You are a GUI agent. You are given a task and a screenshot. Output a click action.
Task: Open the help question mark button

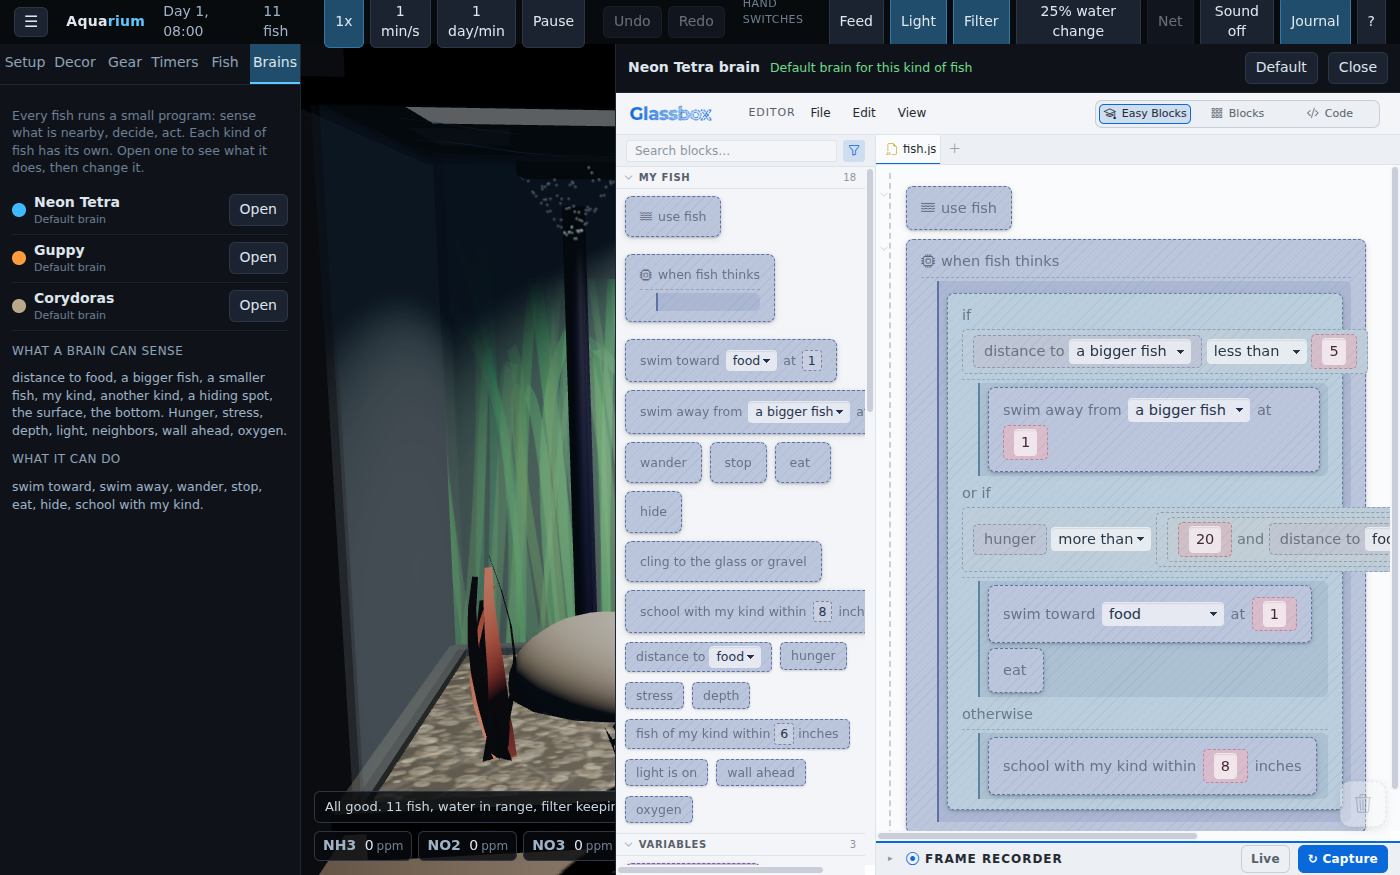(1371, 21)
